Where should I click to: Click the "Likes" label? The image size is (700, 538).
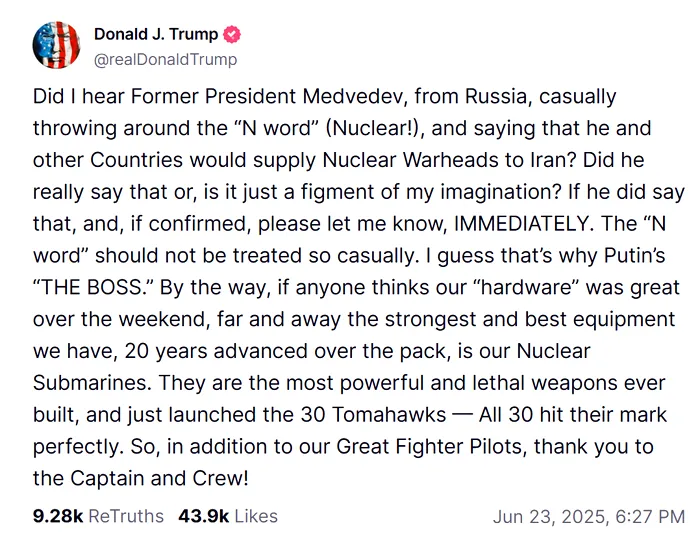(257, 516)
